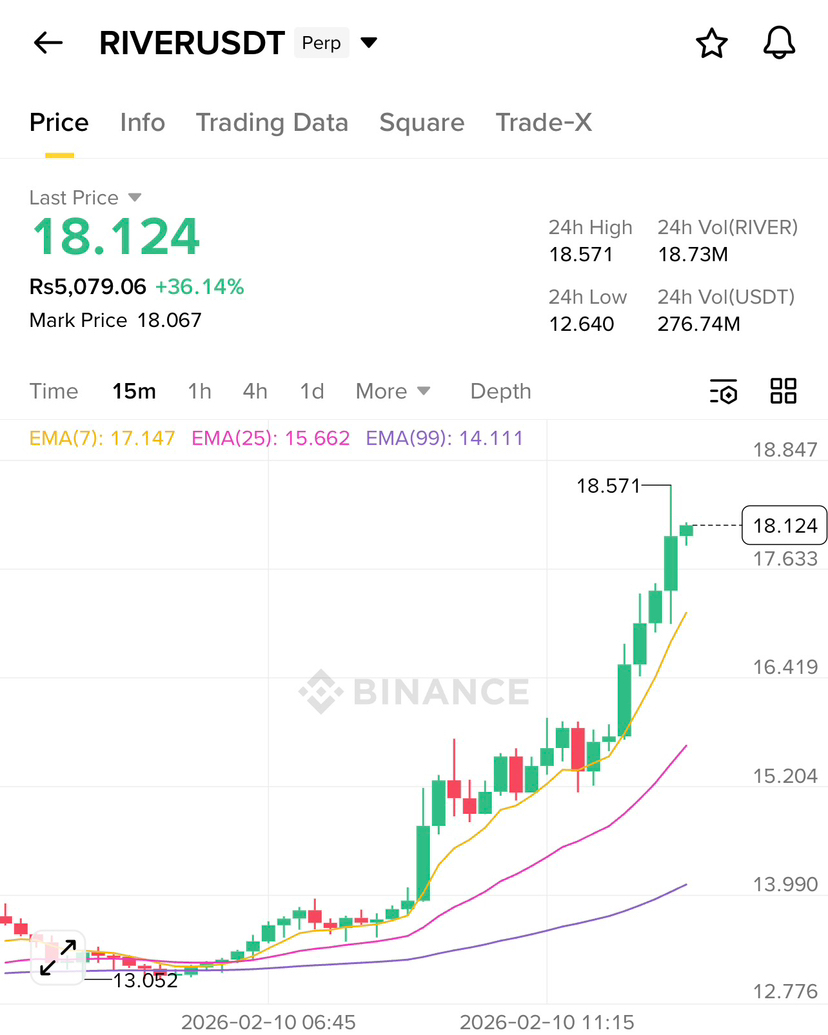The width and height of the screenshot is (828, 1035).
Task: Select the 4h timeframe
Action: (255, 391)
